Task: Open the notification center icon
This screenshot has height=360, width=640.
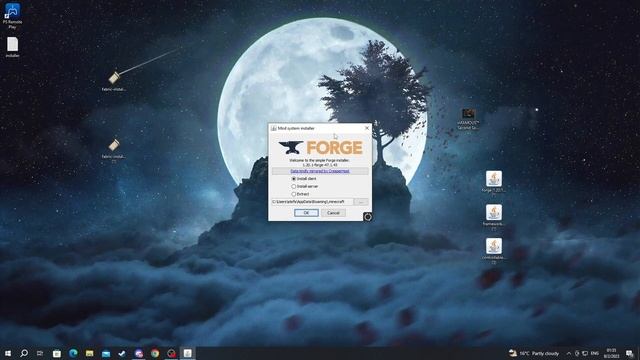Action: [x=630, y=353]
